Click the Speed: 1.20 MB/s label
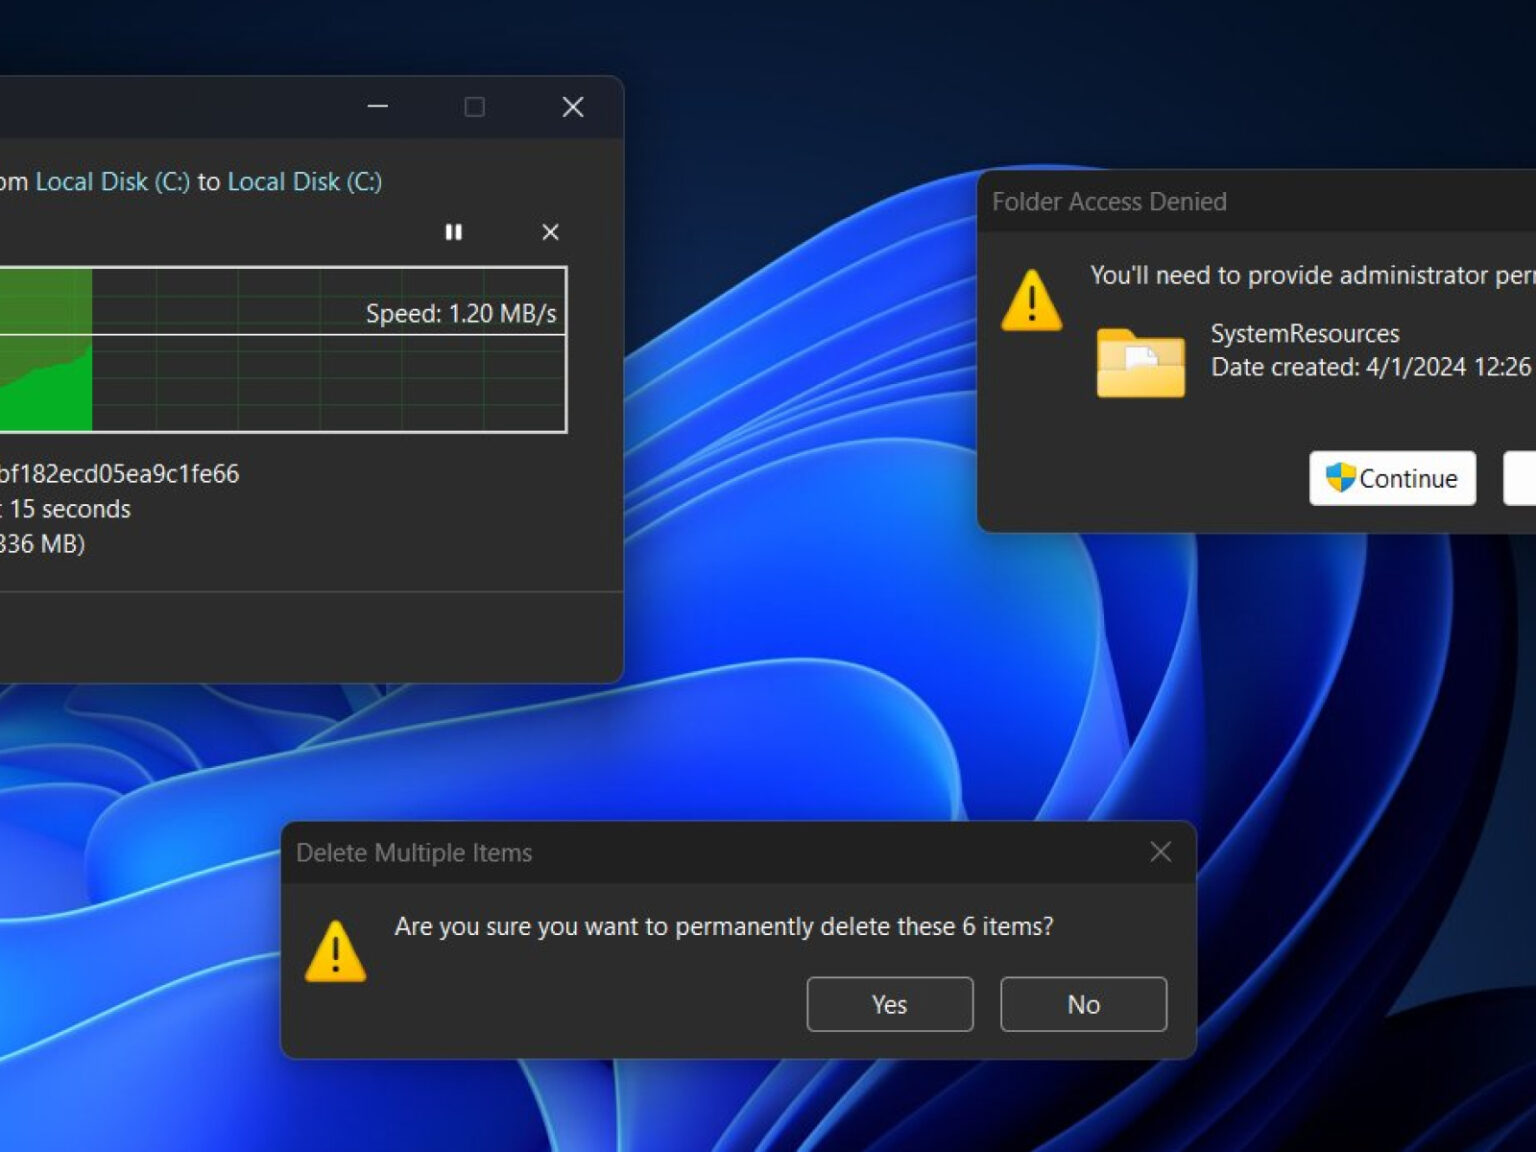 tap(460, 314)
